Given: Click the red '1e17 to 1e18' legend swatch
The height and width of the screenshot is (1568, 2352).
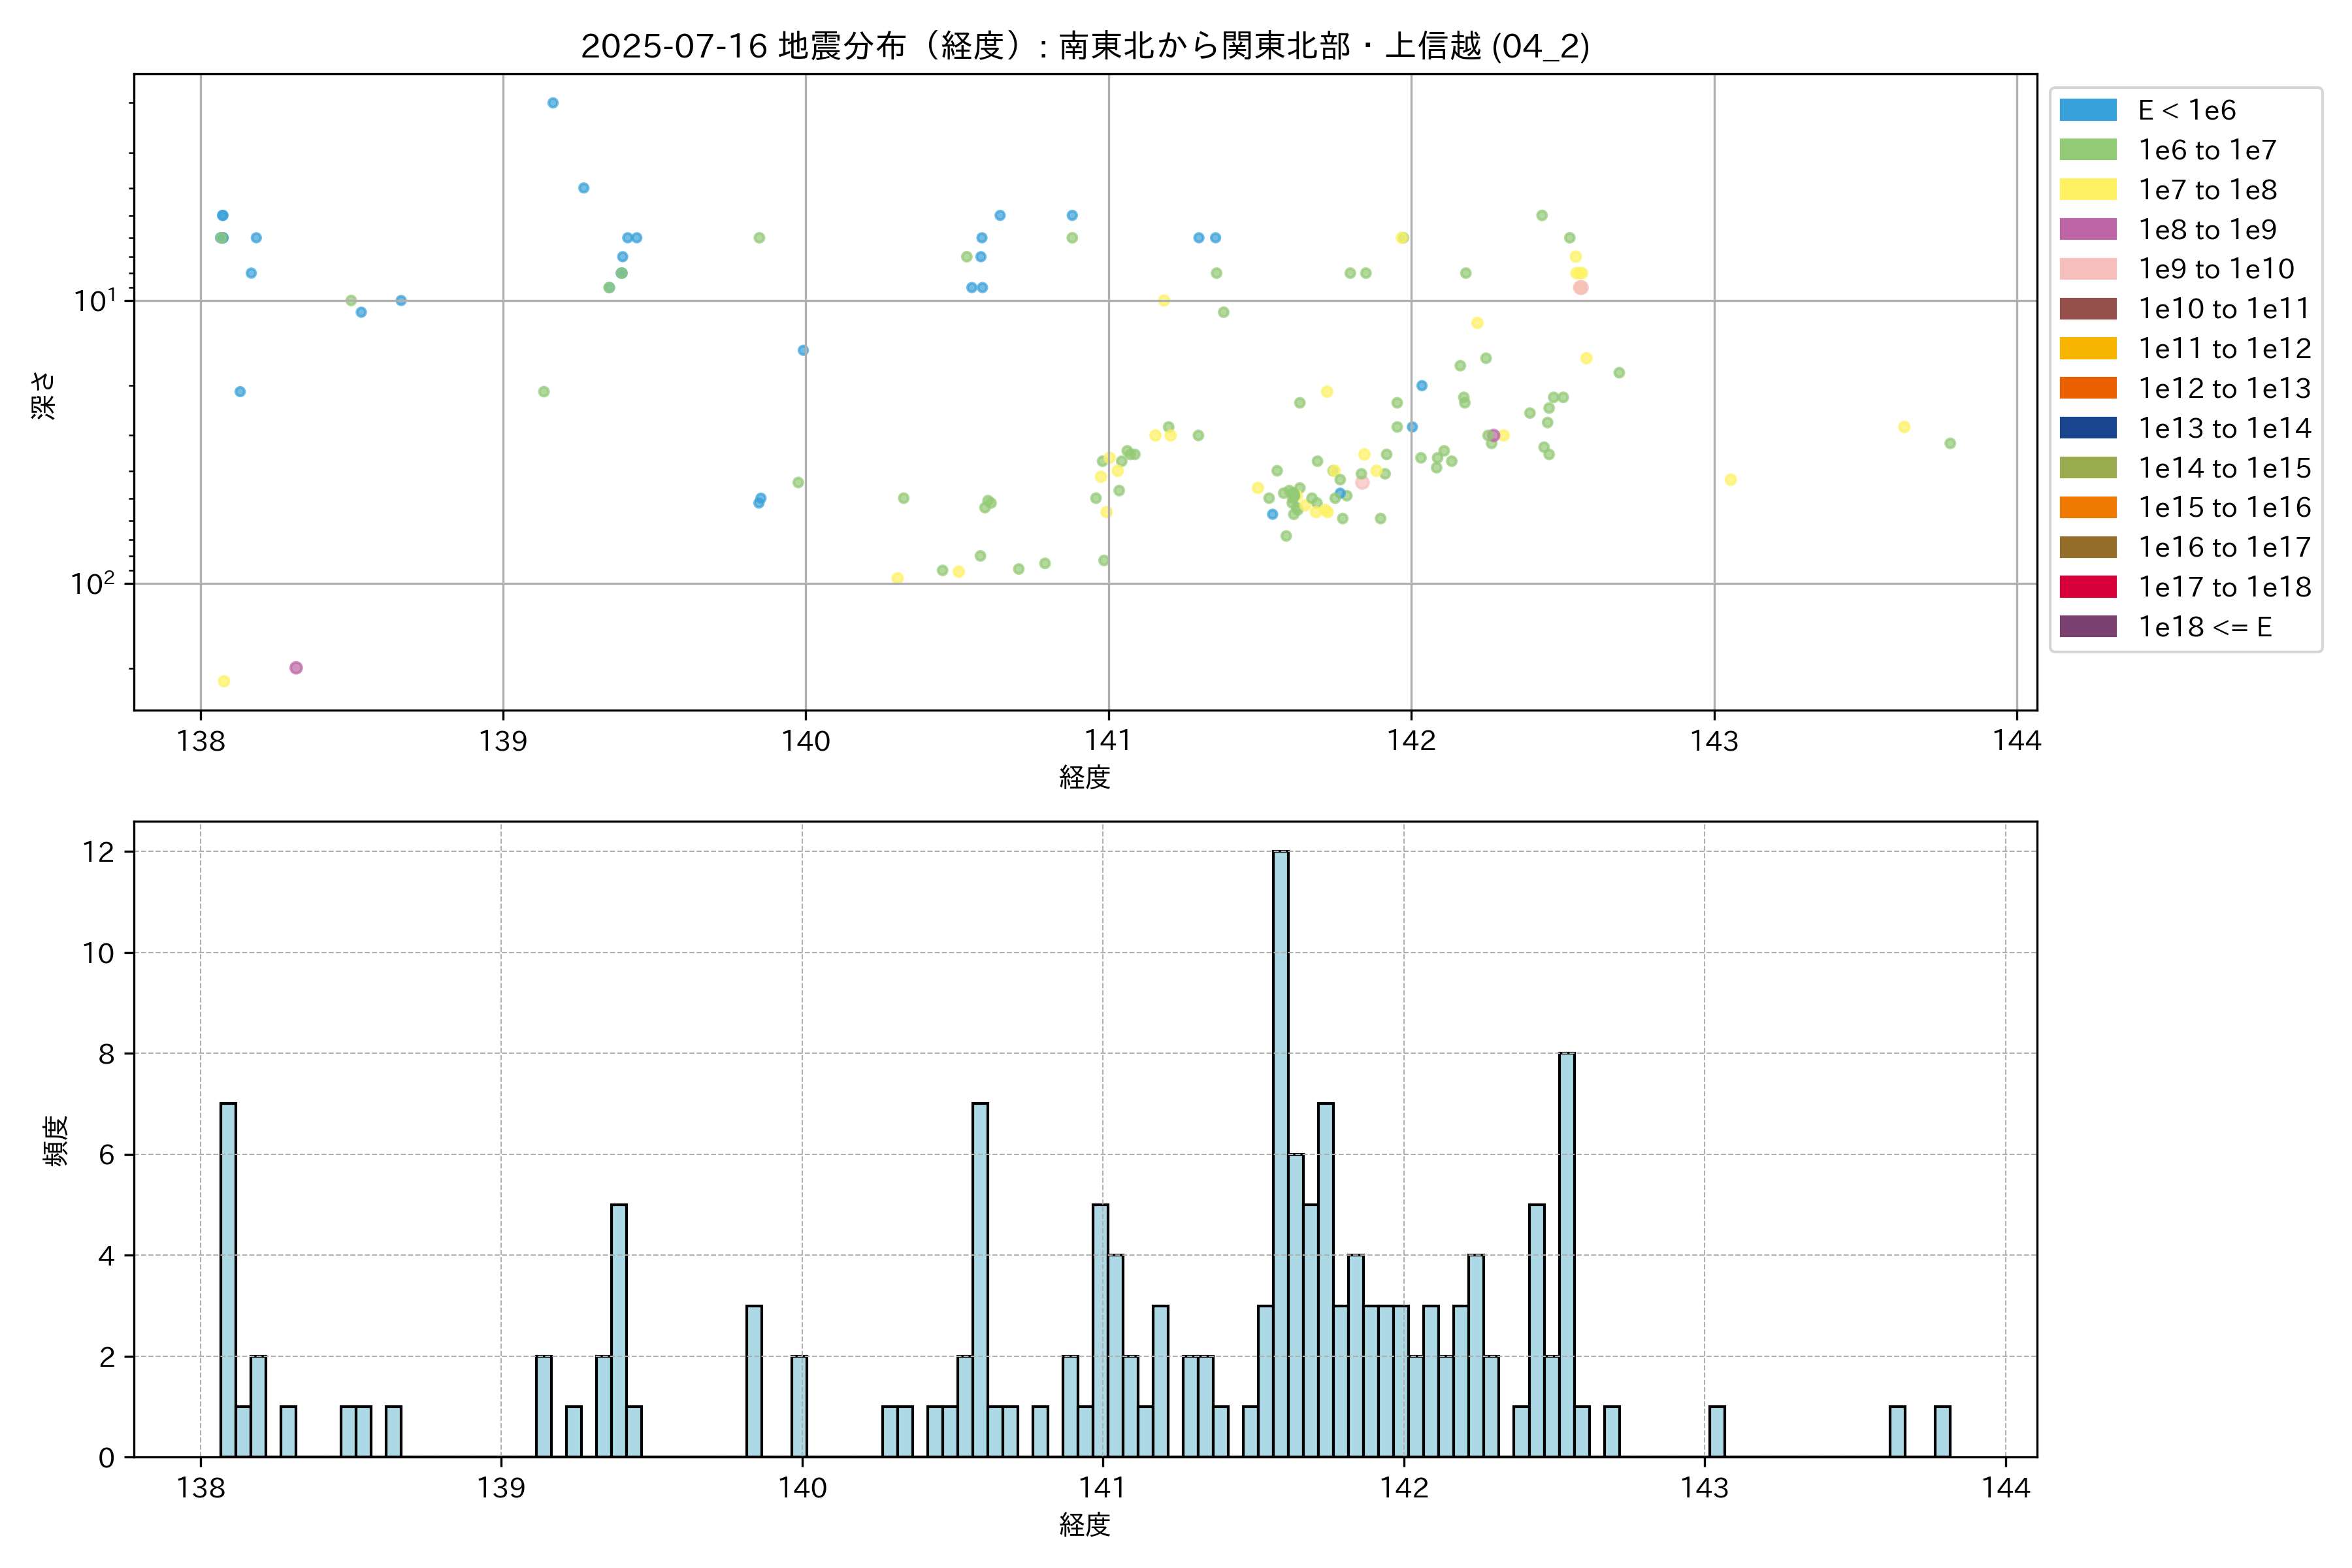Looking at the screenshot, I should click(2087, 587).
